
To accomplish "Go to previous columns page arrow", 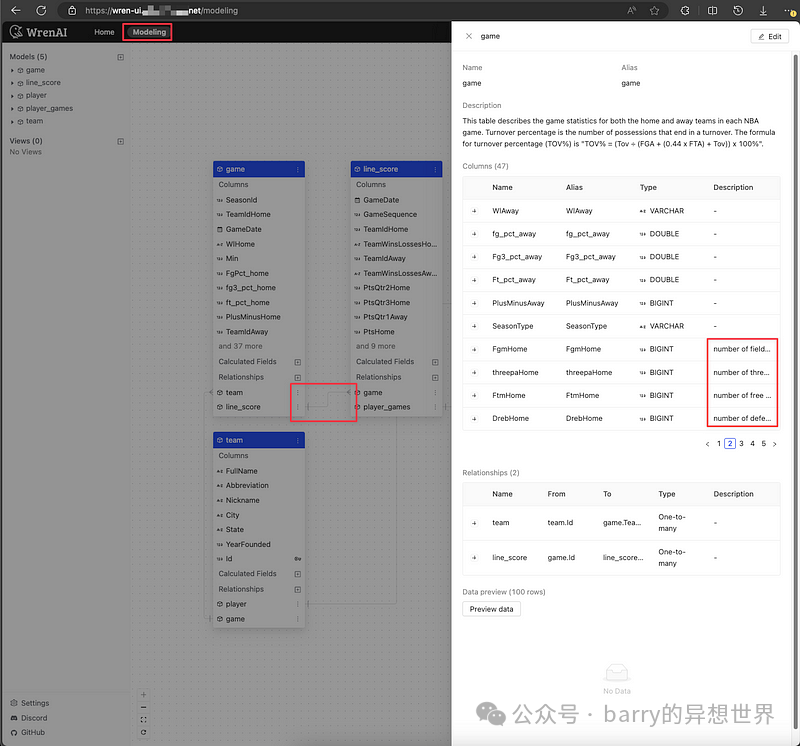I will pyautogui.click(x=707, y=444).
